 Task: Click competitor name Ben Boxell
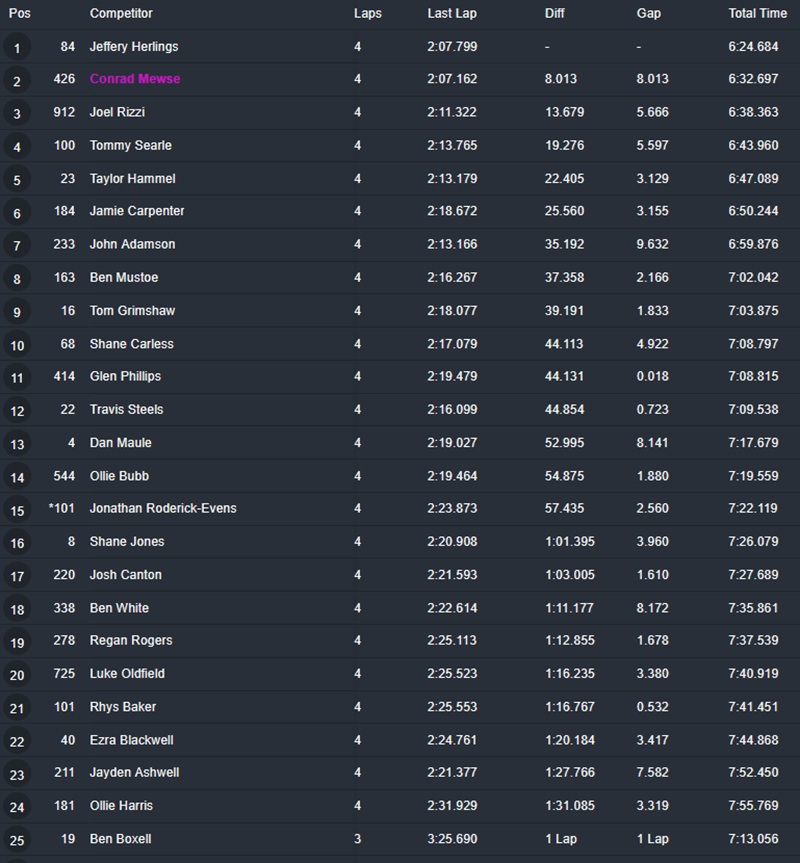tap(121, 838)
